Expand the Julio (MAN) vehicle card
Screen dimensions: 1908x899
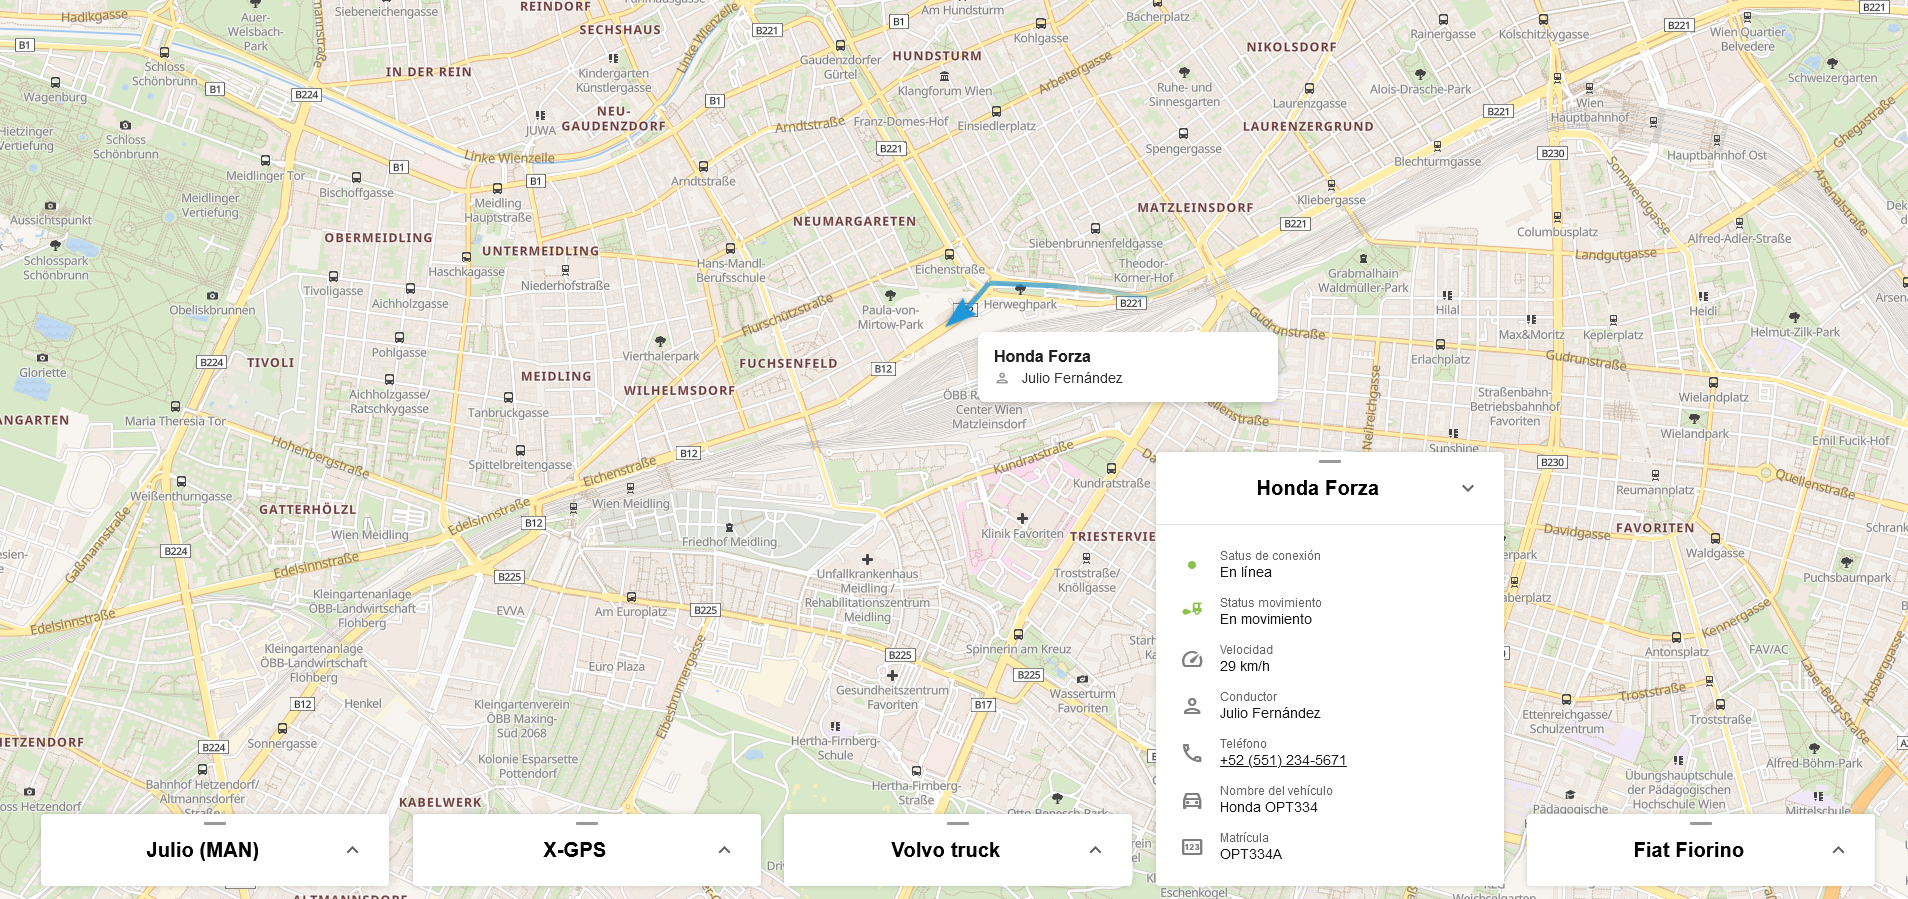(x=352, y=850)
